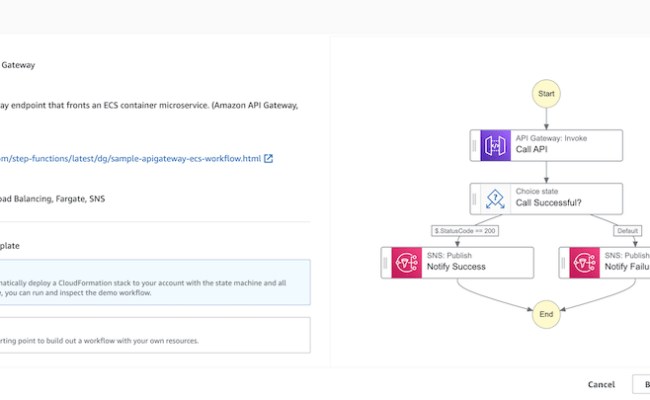Viewport: 650px width, 400px height.
Task: Select the Call API state box
Action: (x=546, y=145)
